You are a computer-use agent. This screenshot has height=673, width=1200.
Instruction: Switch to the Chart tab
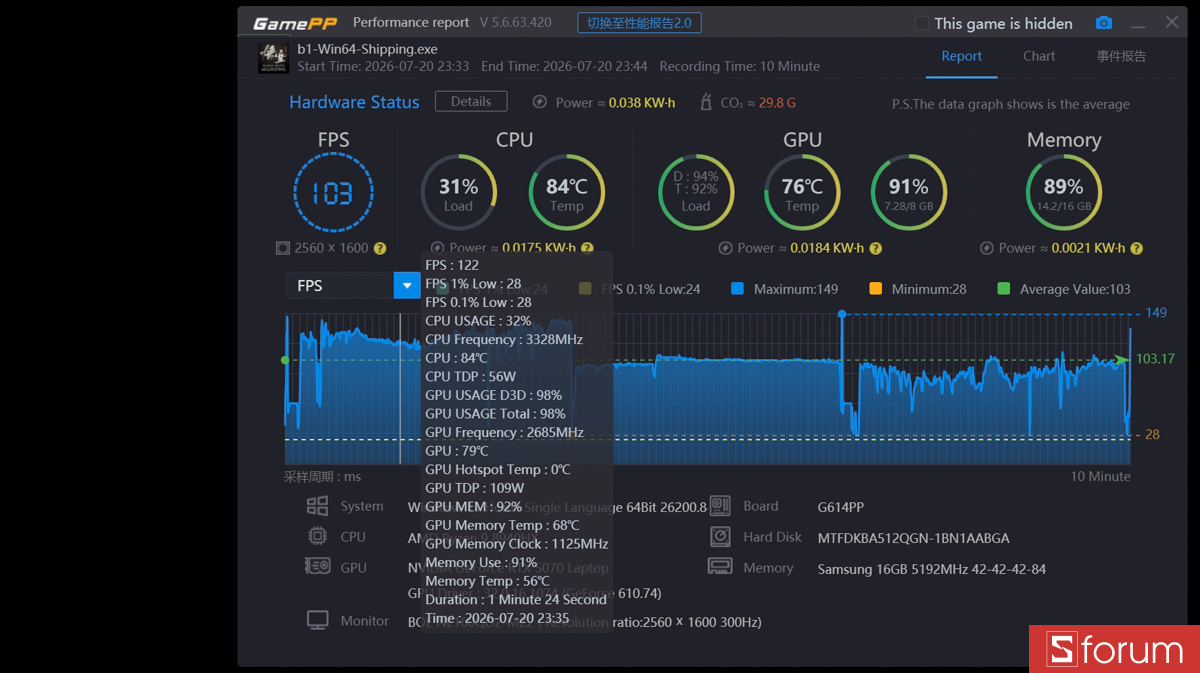(1039, 56)
